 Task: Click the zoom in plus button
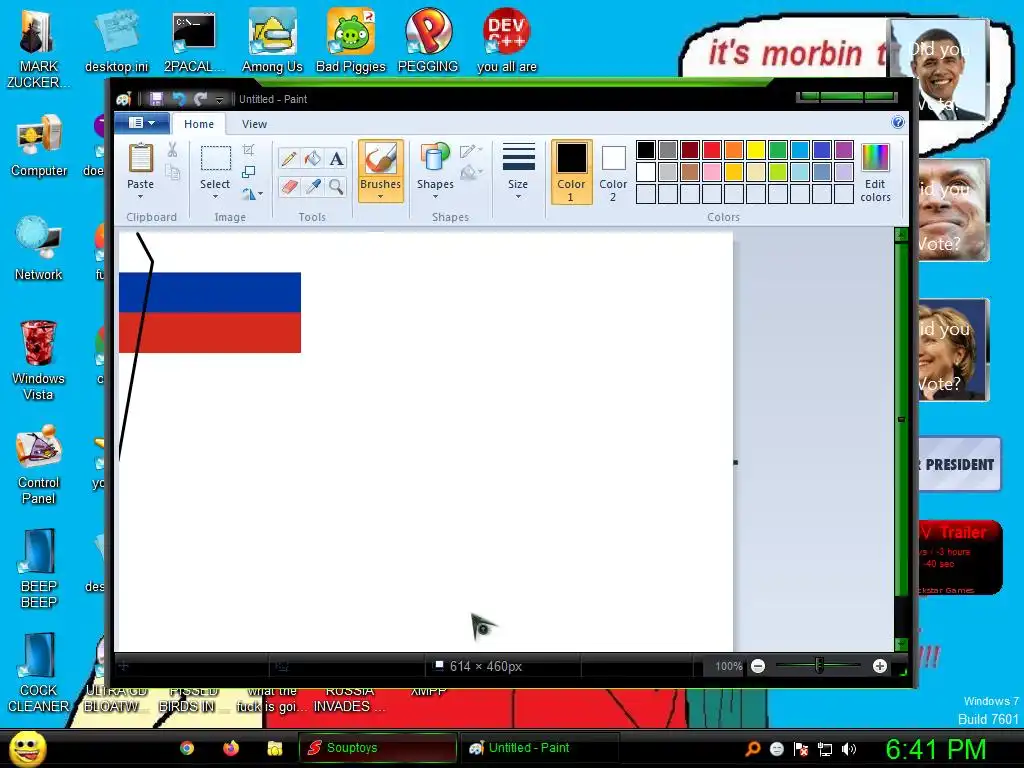pyautogui.click(x=880, y=666)
